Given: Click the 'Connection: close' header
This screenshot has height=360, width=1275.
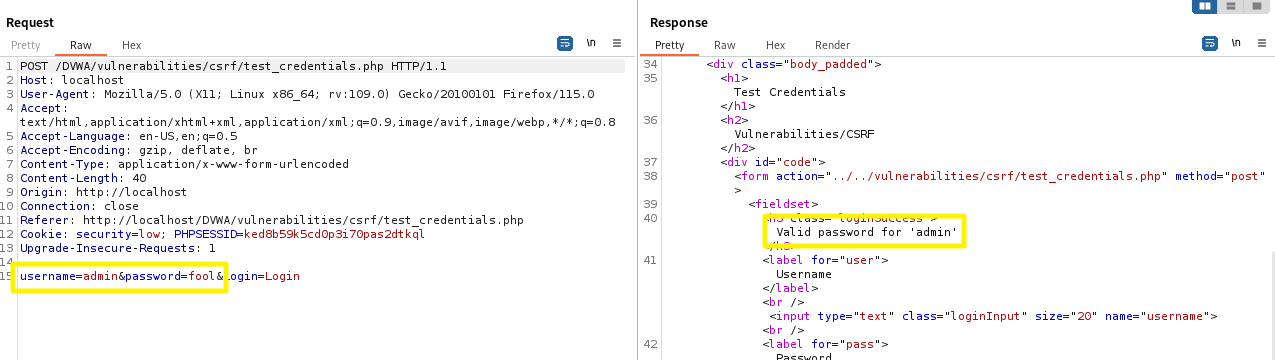Looking at the screenshot, I should 80,206.
